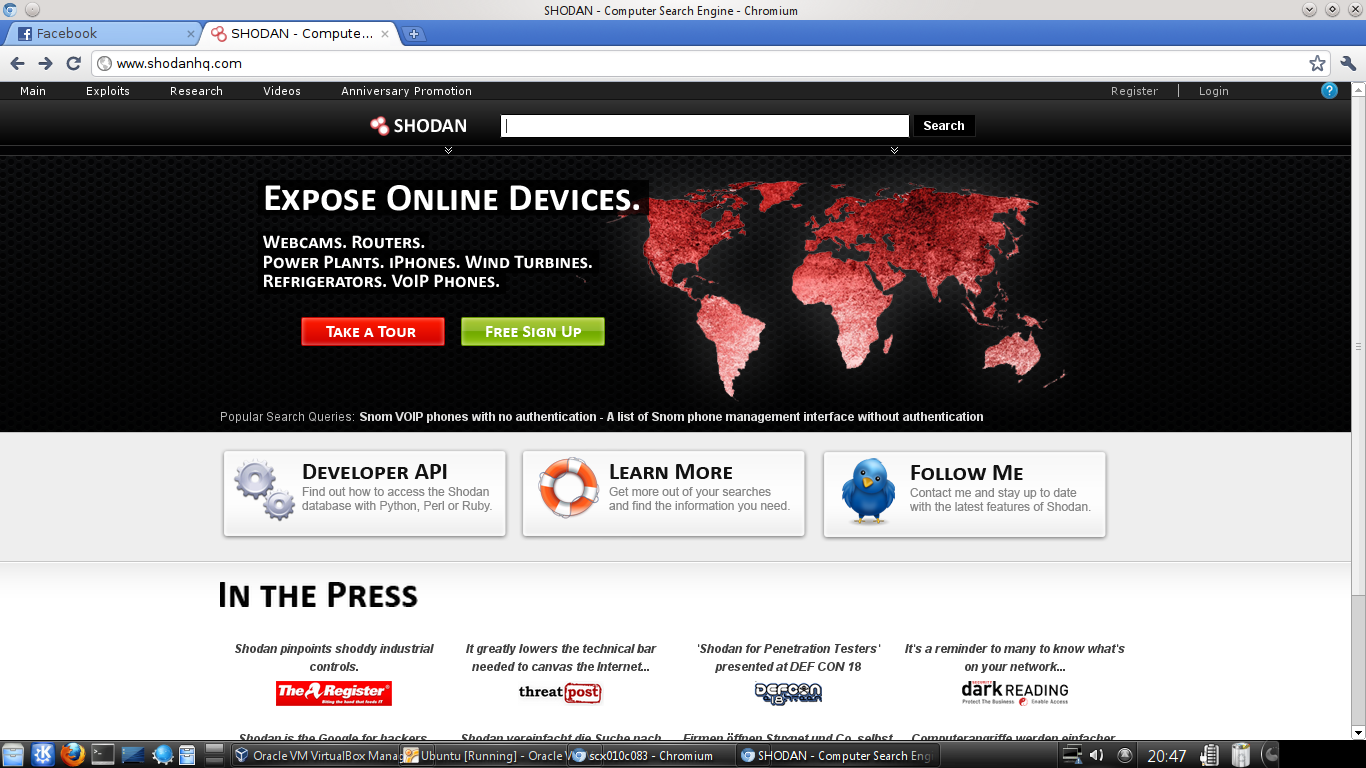Open the Videos menu item

[x=282, y=91]
